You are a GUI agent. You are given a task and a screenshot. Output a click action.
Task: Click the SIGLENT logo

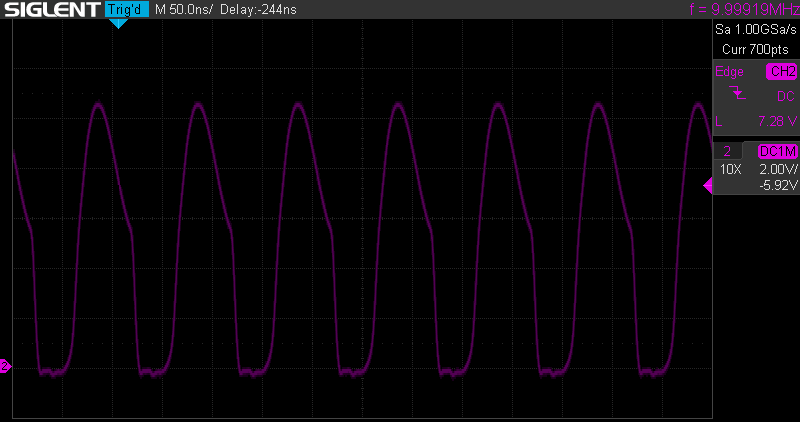[52, 9]
